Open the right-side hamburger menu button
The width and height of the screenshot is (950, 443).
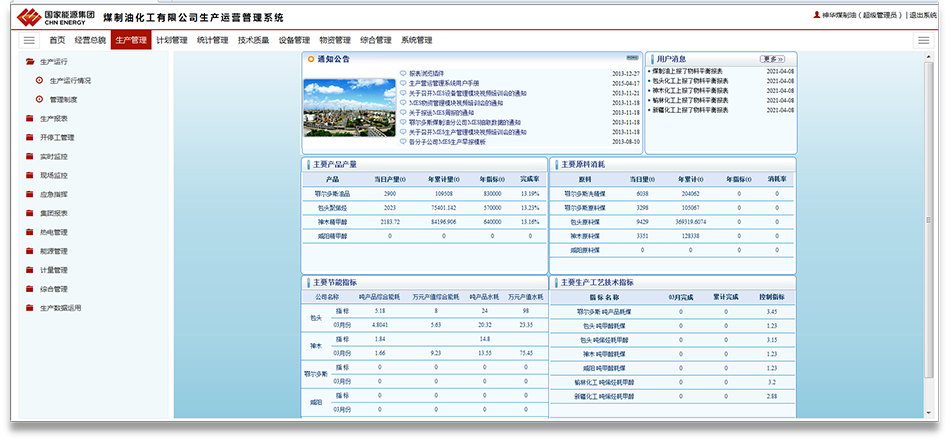pyautogui.click(x=923, y=41)
